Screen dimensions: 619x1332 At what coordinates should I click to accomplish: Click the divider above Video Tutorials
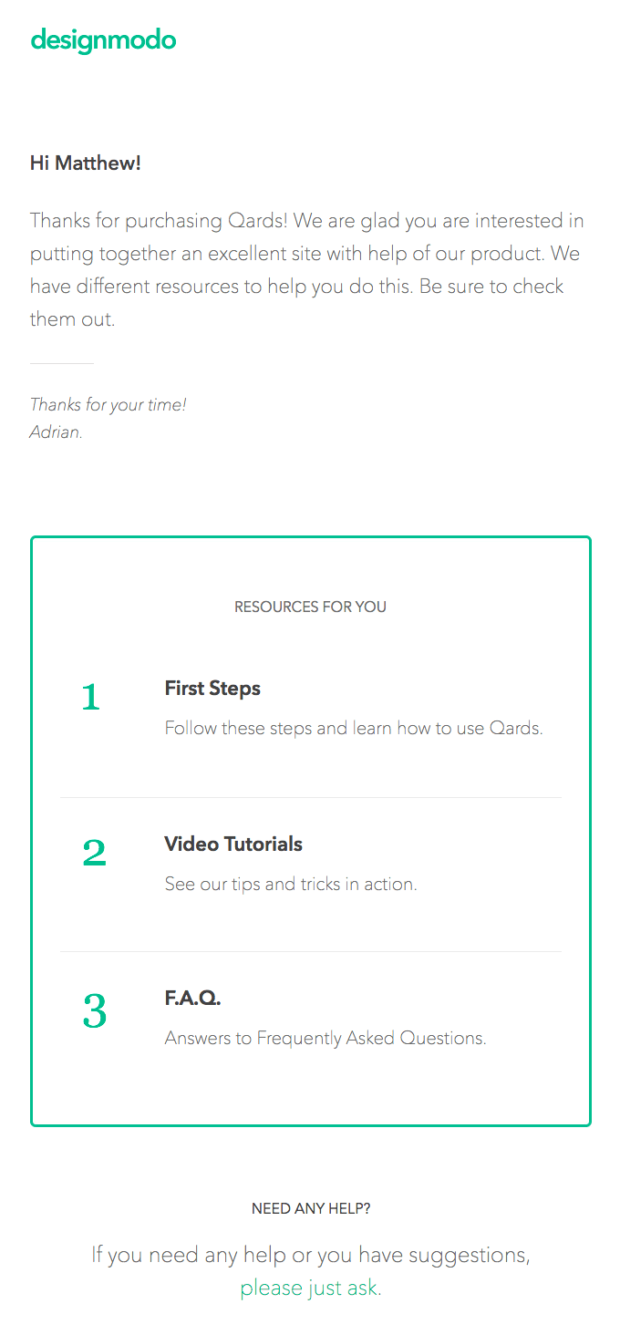[310, 797]
